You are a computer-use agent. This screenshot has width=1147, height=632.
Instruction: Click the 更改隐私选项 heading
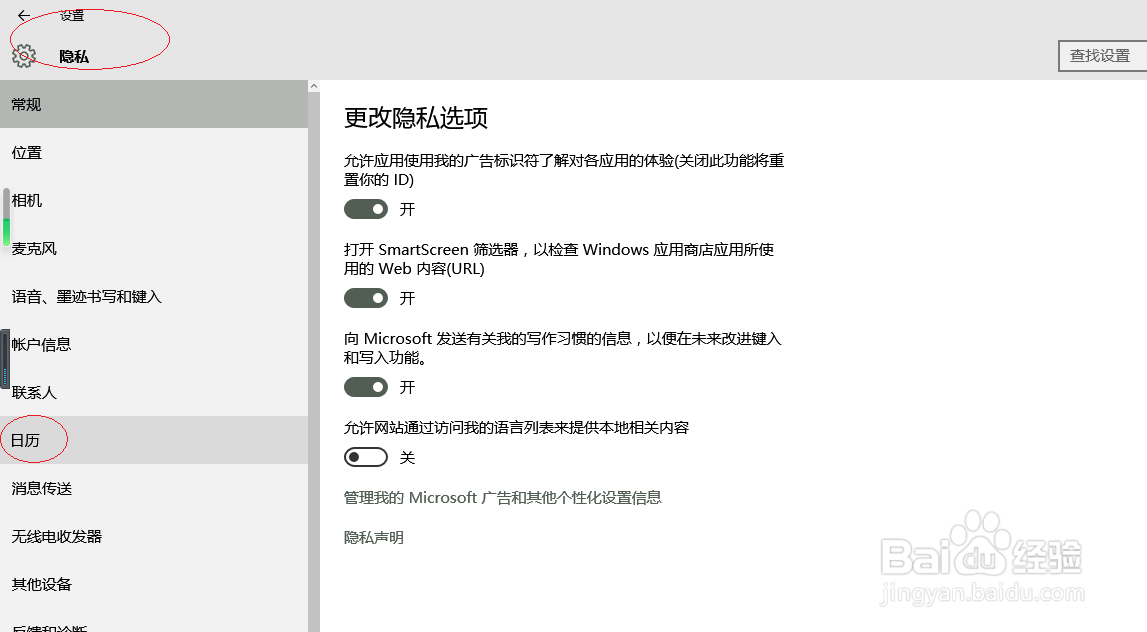[x=415, y=118]
